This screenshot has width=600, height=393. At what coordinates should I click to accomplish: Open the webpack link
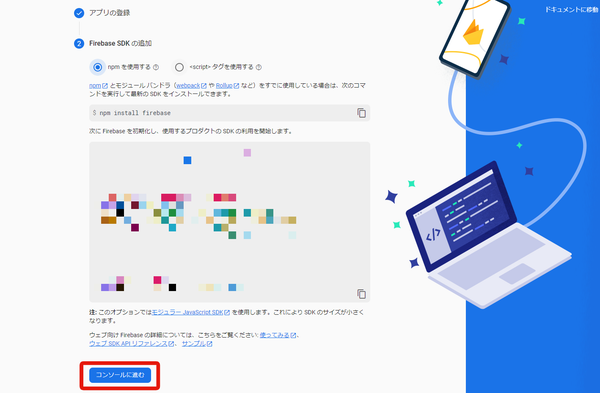tap(191, 86)
